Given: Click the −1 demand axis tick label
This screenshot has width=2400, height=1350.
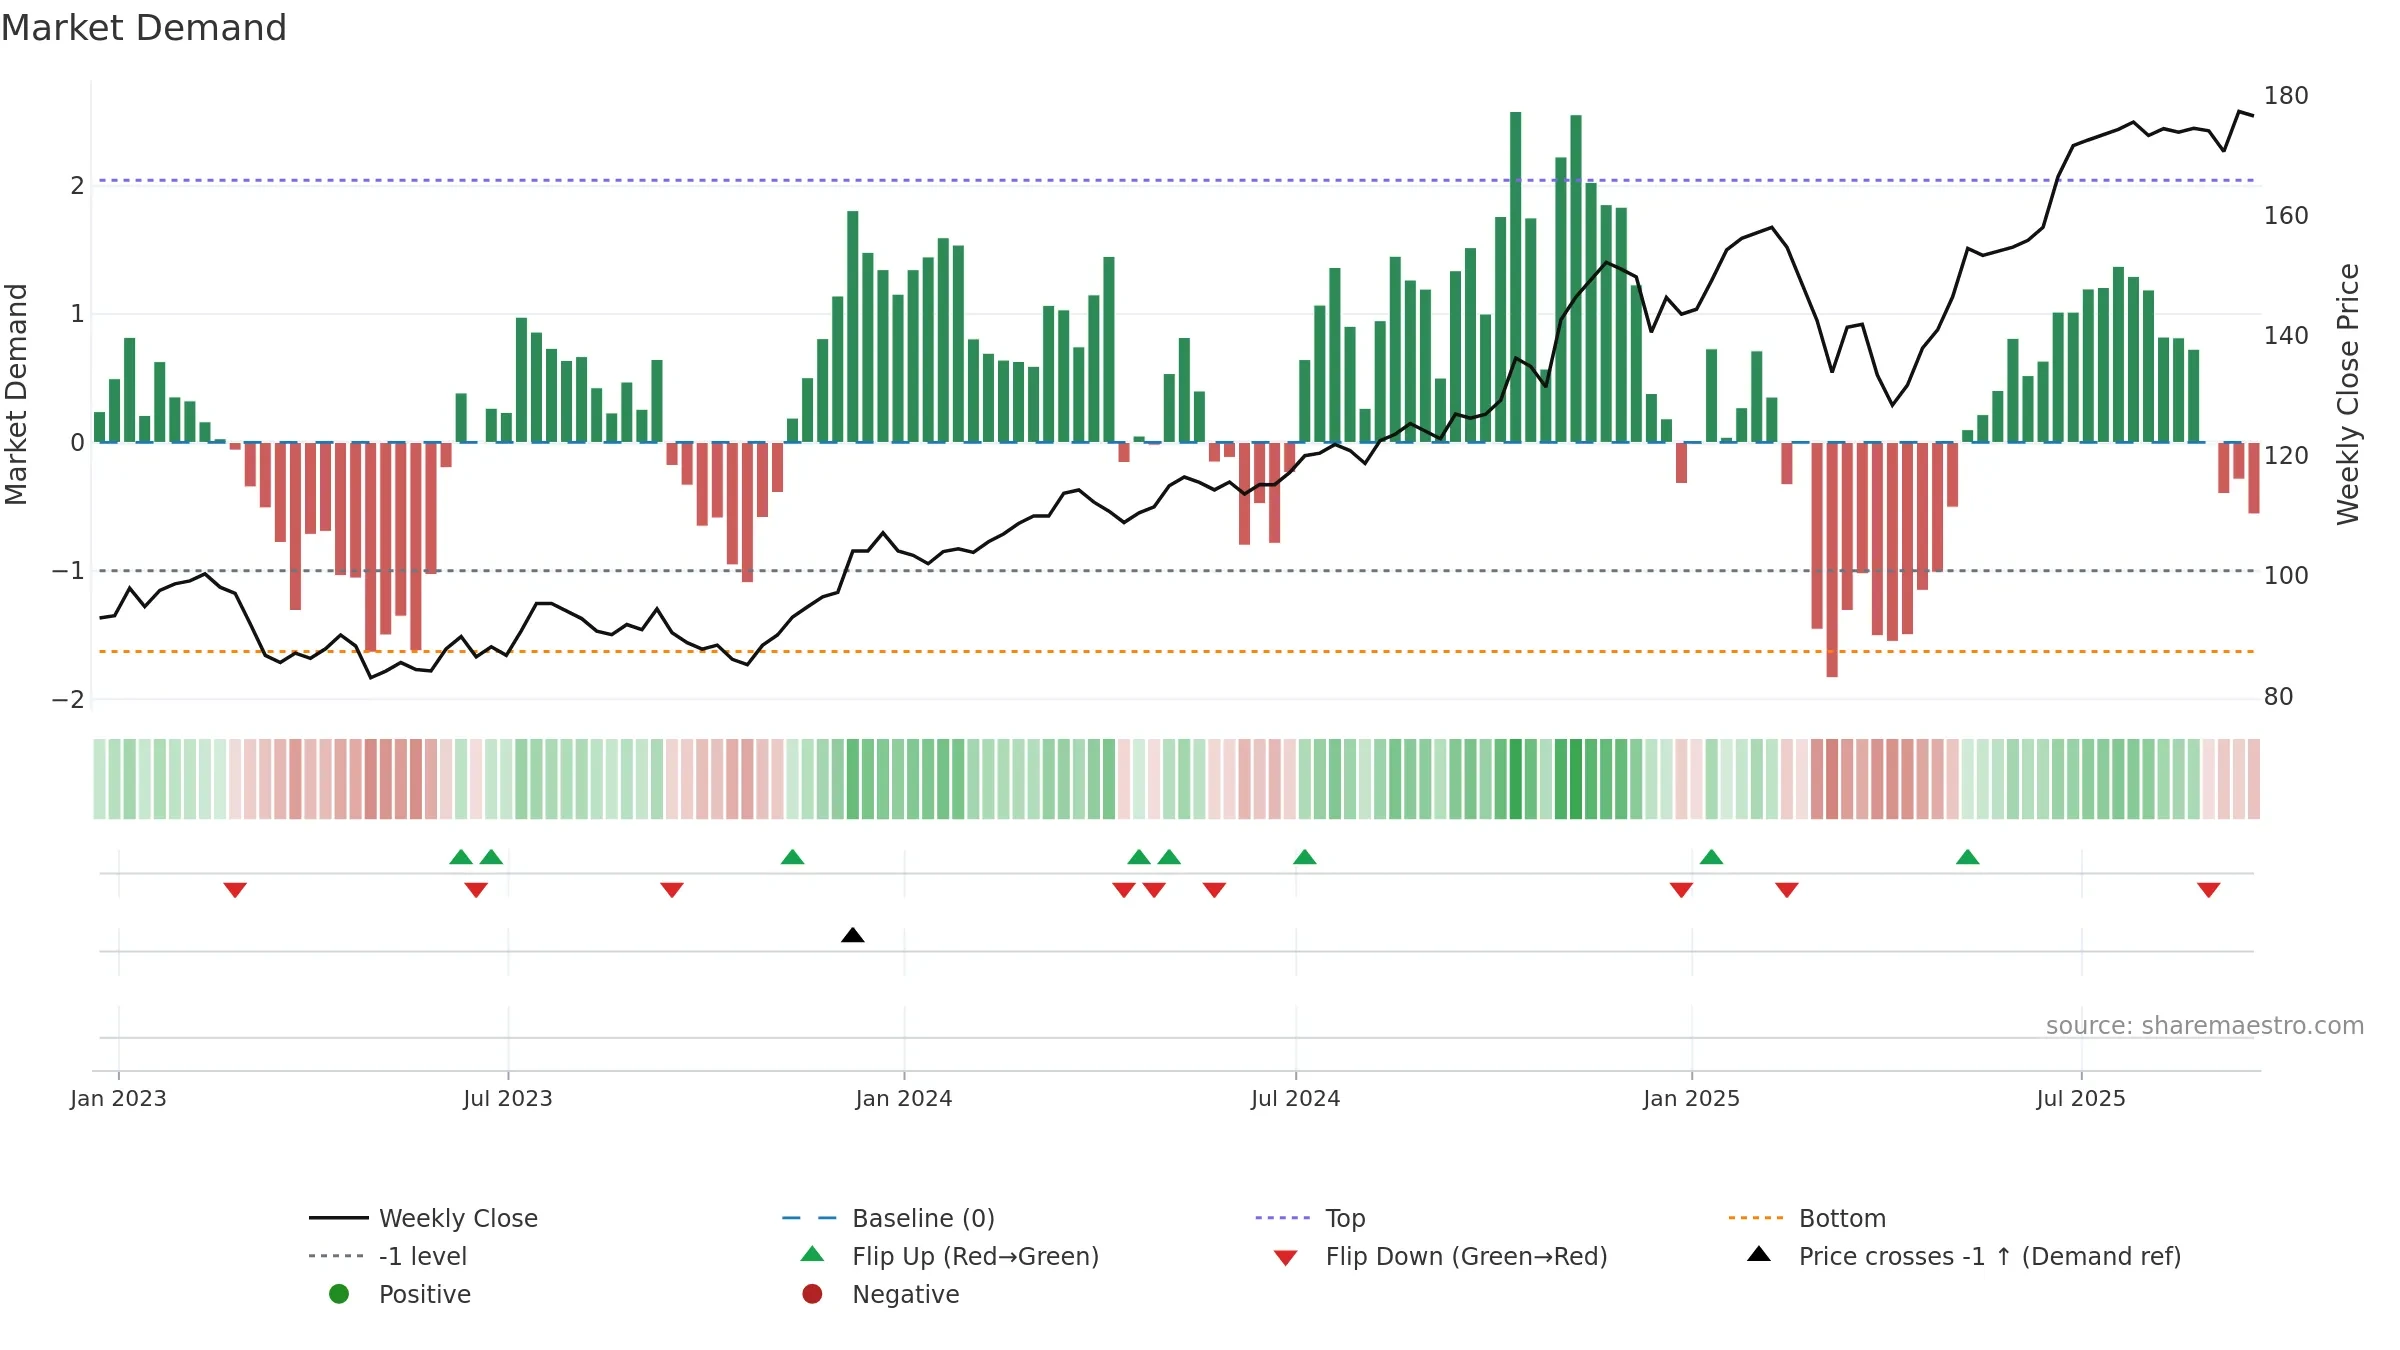Looking at the screenshot, I should tap(68, 571).
